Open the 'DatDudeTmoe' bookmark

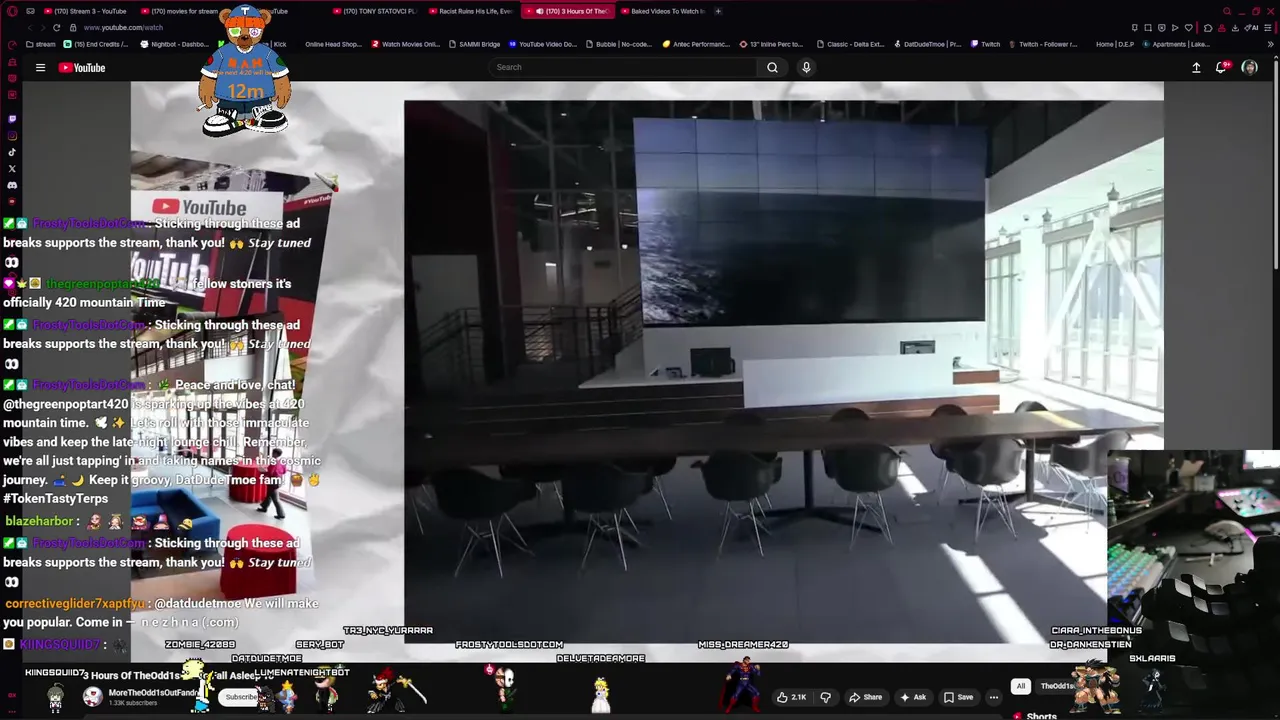click(x=927, y=44)
